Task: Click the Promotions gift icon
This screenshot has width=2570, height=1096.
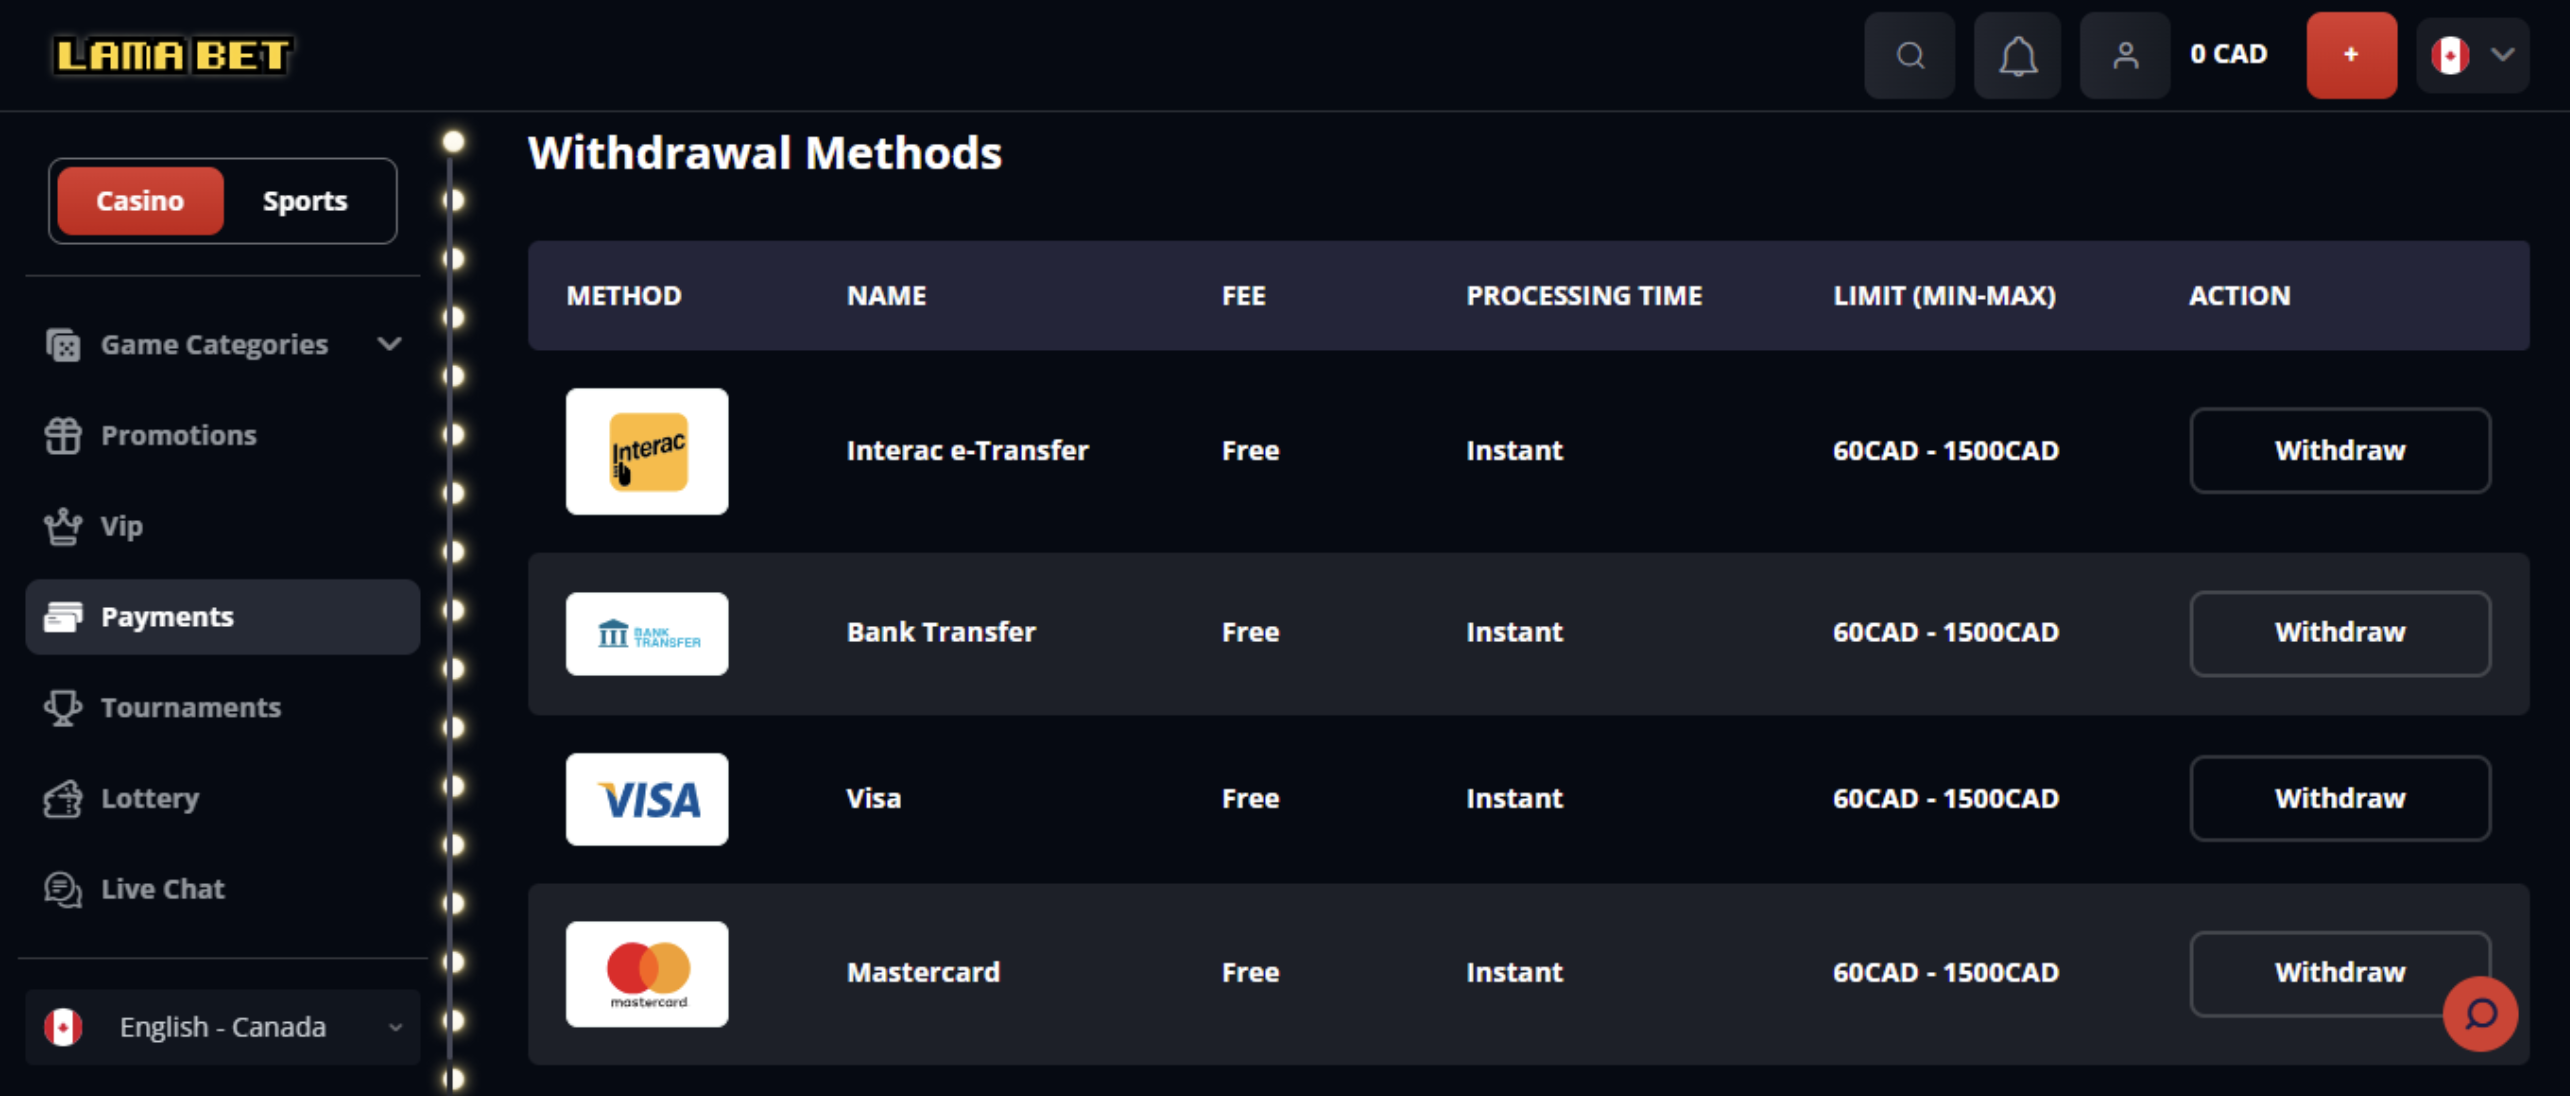Action: click(x=62, y=435)
